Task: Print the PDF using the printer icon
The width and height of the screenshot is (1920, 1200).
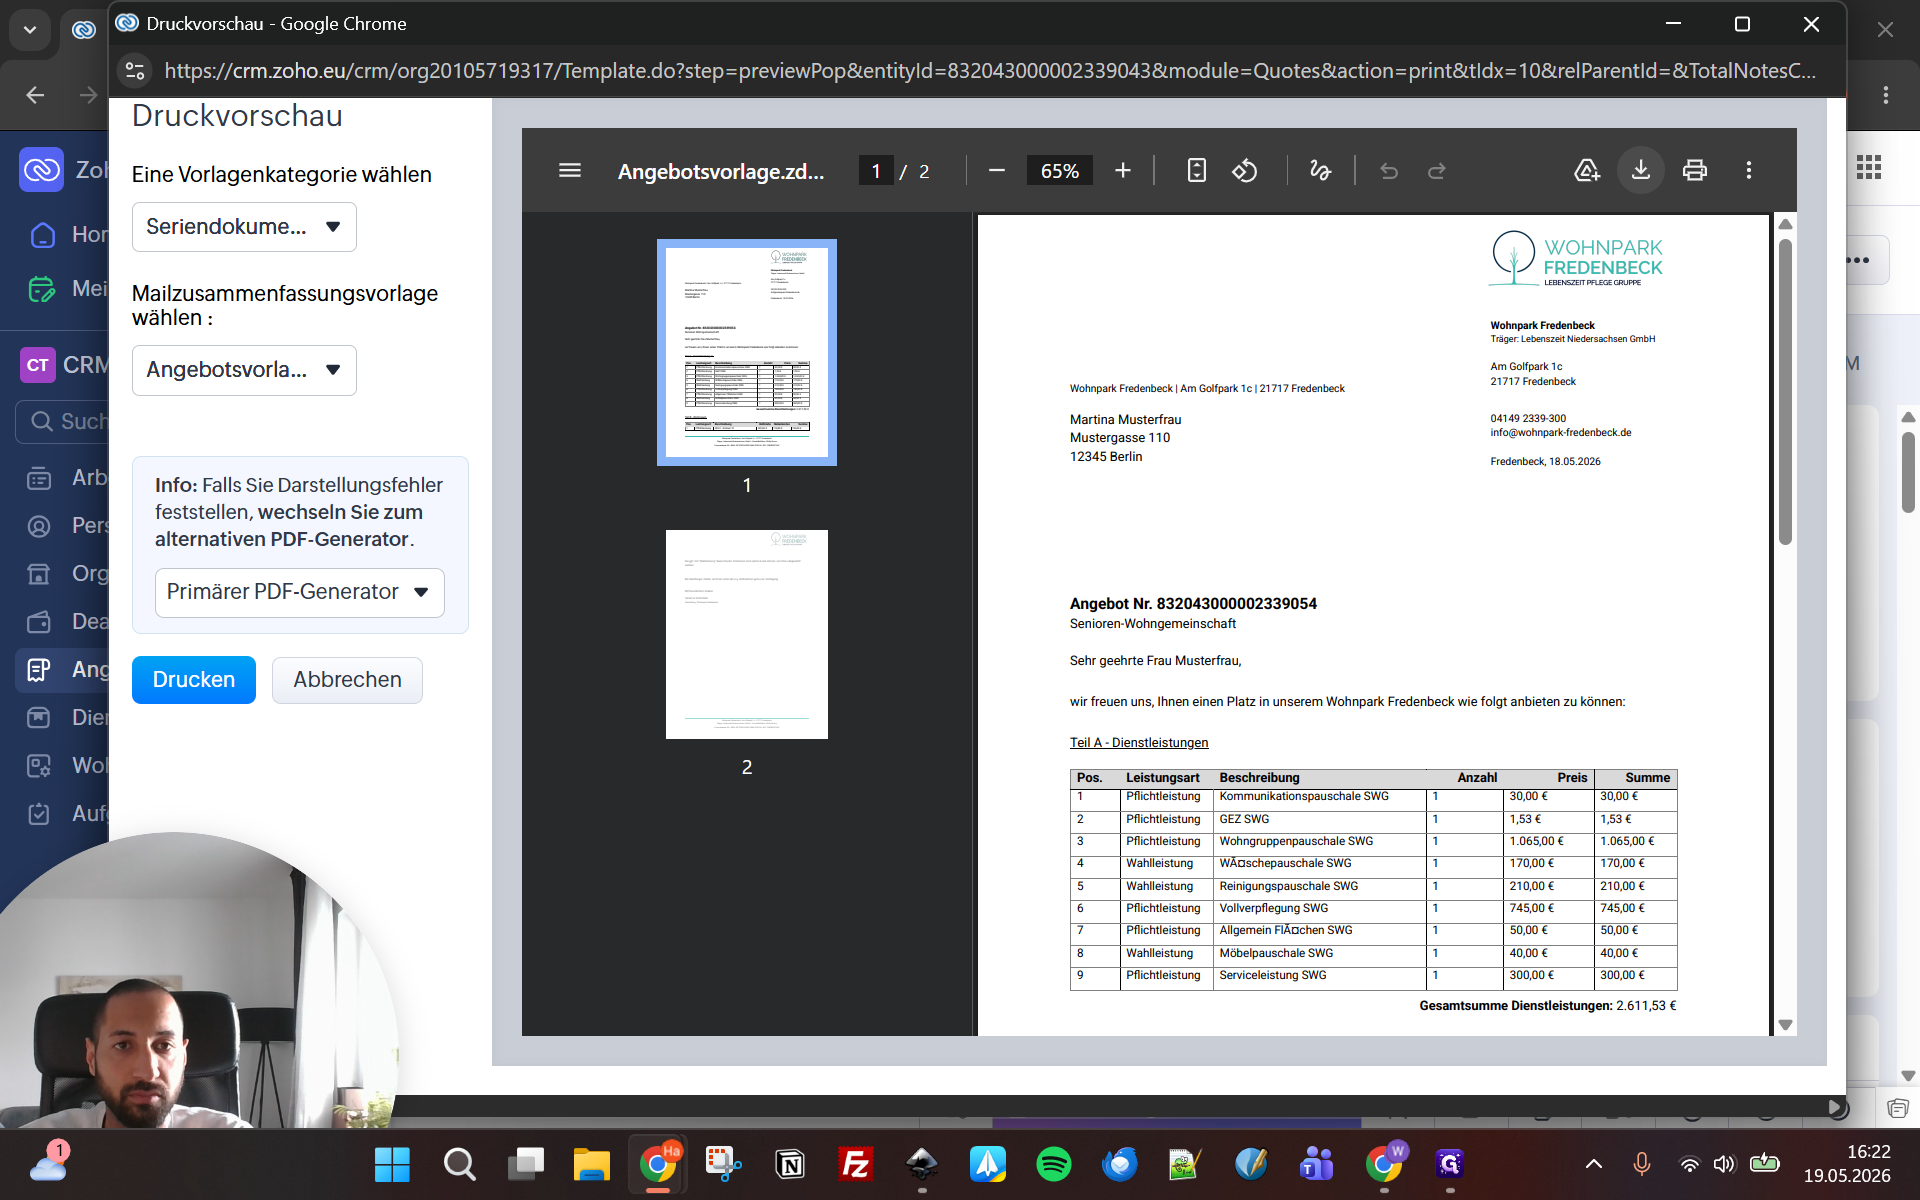Action: (1695, 171)
